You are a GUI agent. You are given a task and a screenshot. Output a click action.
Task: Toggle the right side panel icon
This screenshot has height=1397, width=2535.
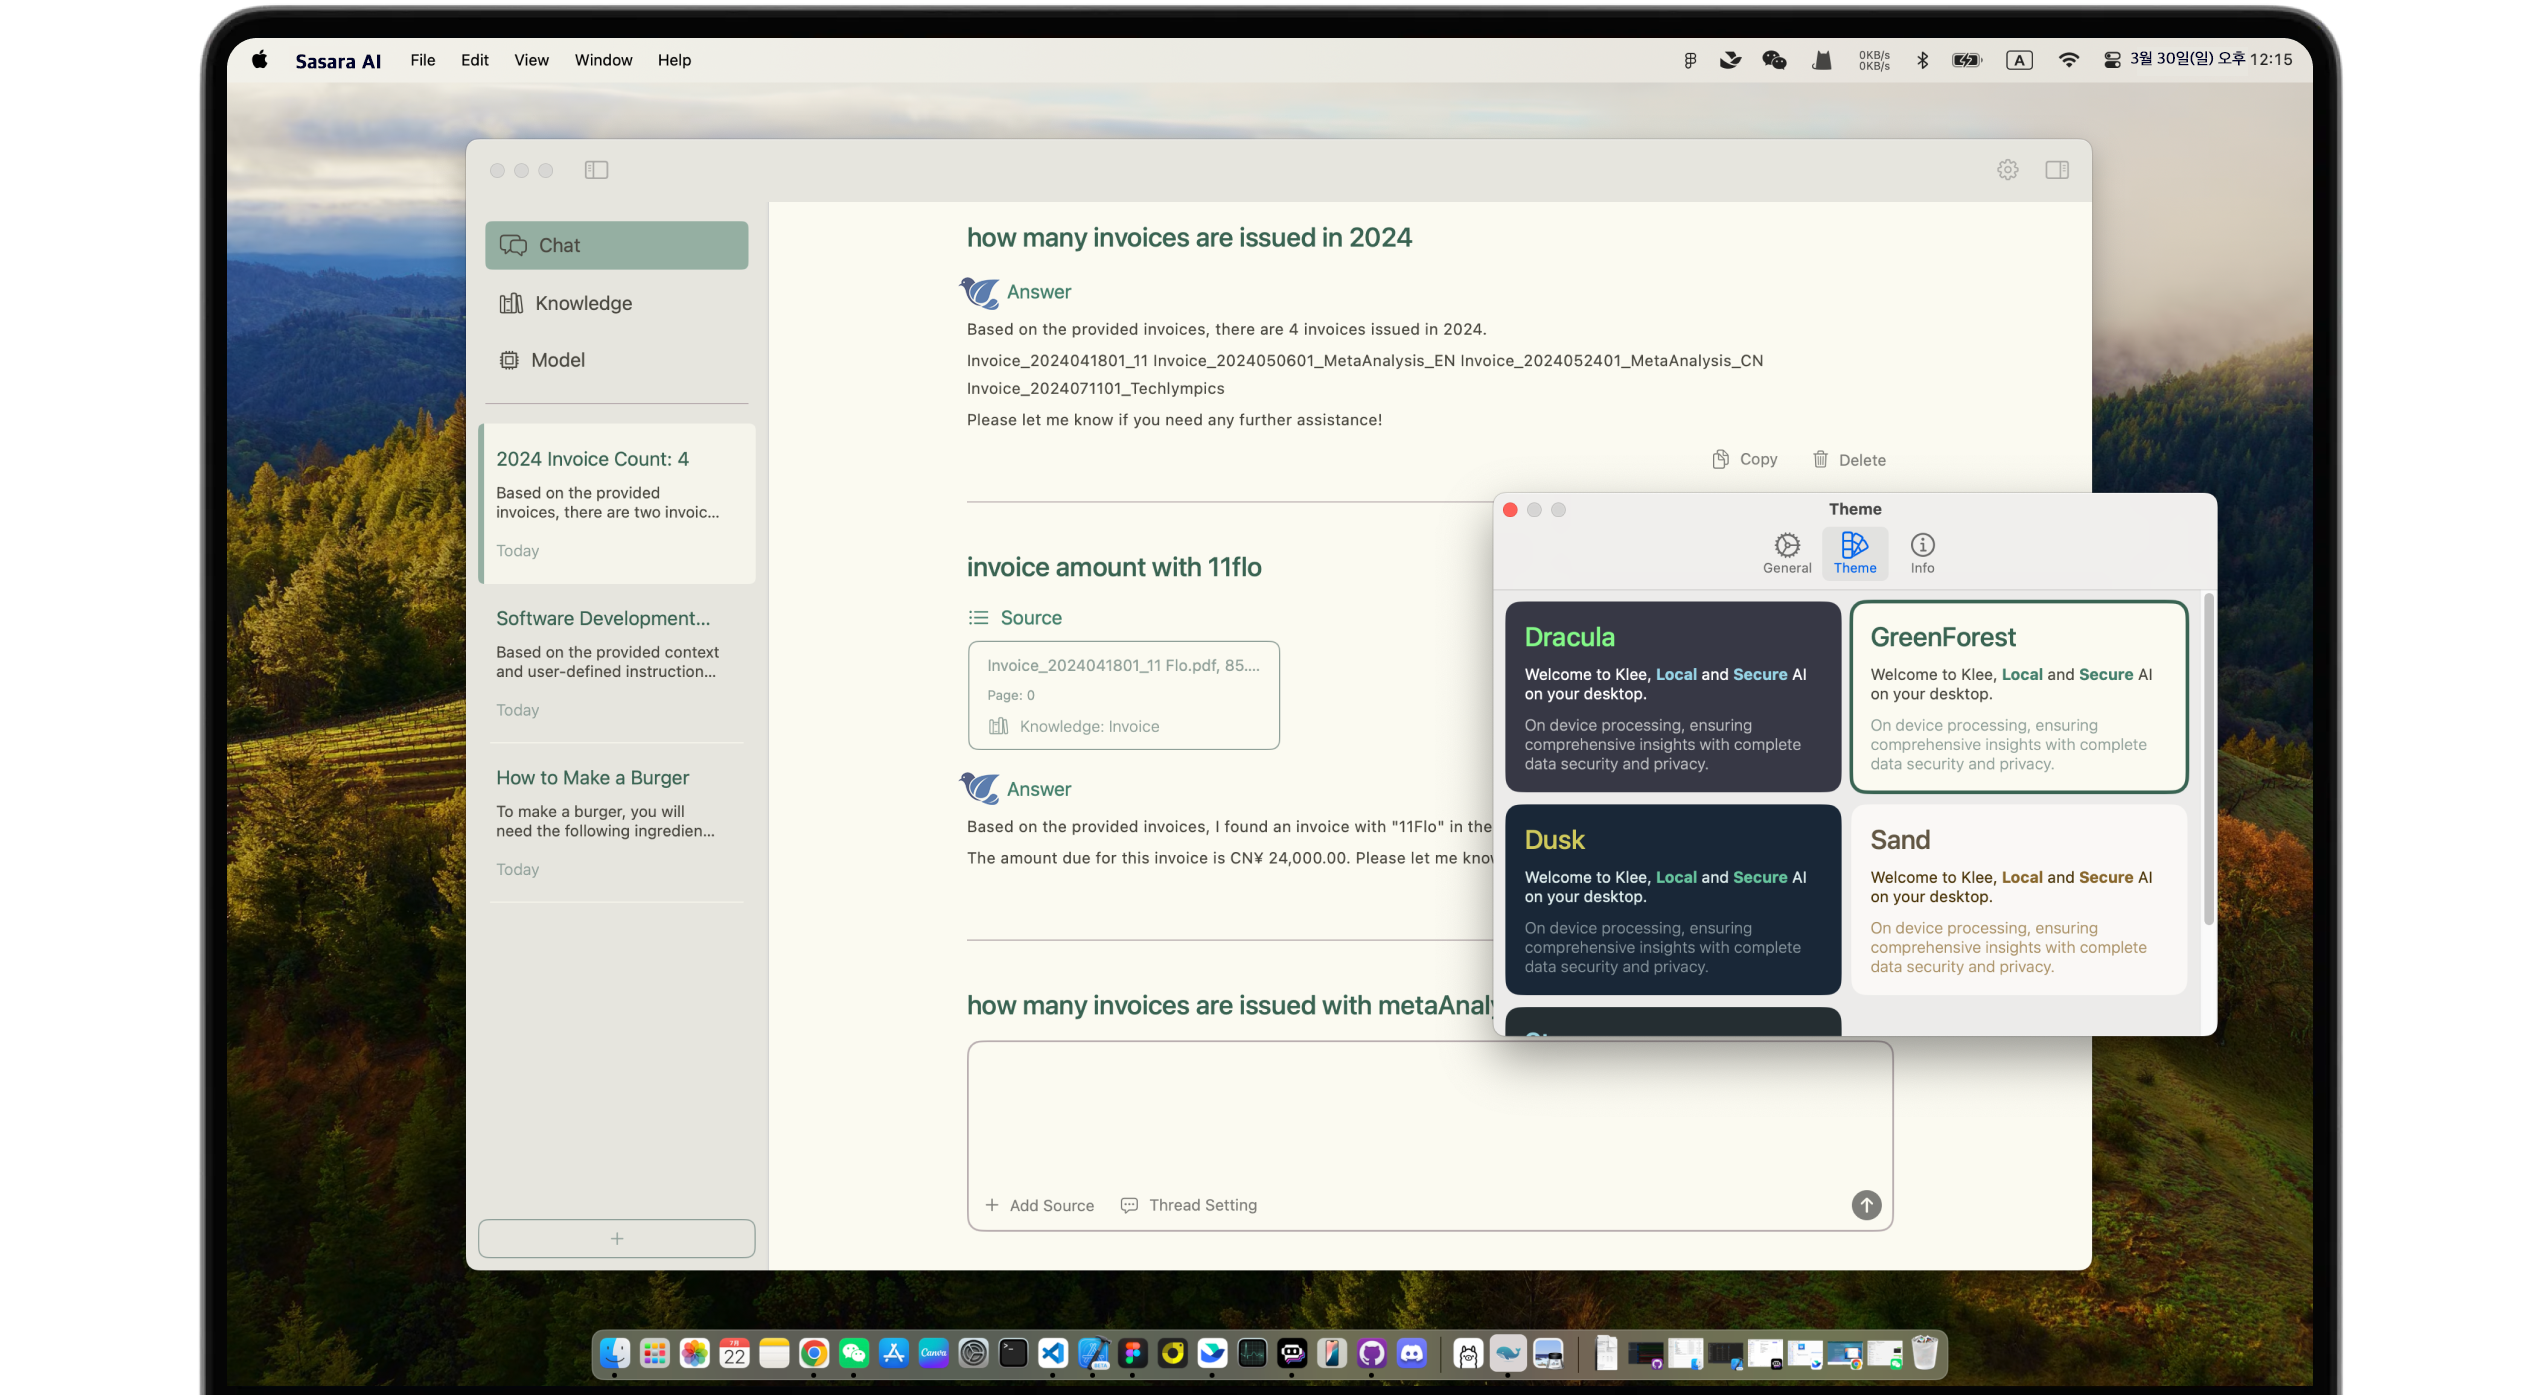click(2056, 170)
